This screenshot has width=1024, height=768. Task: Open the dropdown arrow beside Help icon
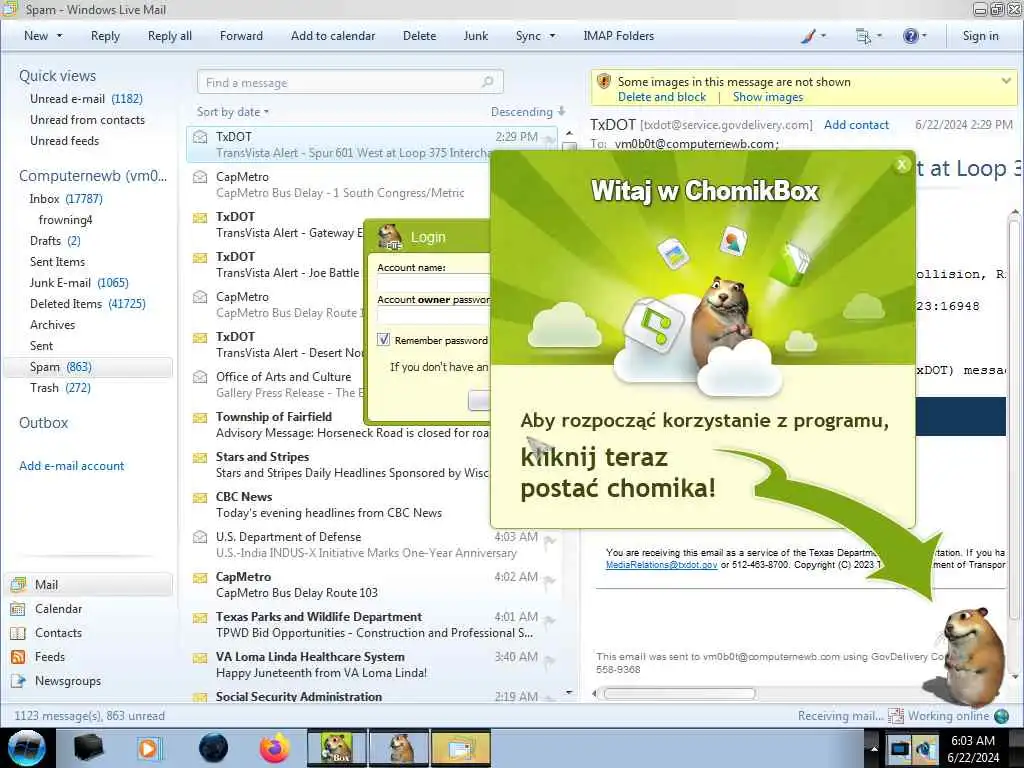coord(924,36)
